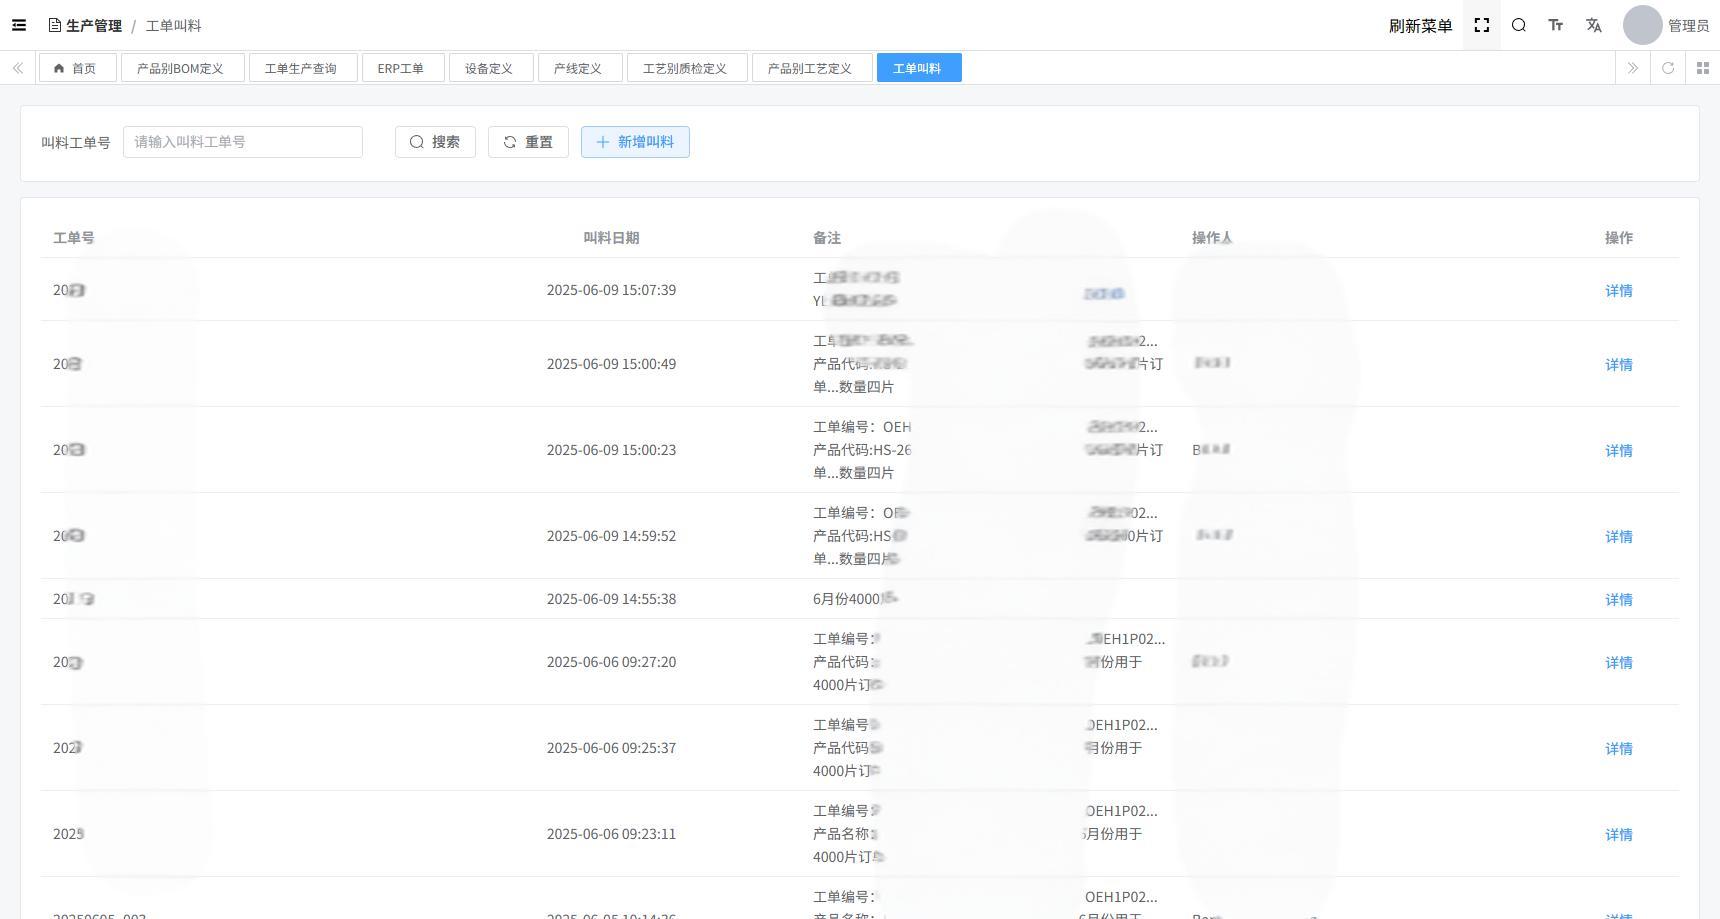Toggle the sidebar menu hamburger icon
This screenshot has width=1720, height=919.
(19, 25)
